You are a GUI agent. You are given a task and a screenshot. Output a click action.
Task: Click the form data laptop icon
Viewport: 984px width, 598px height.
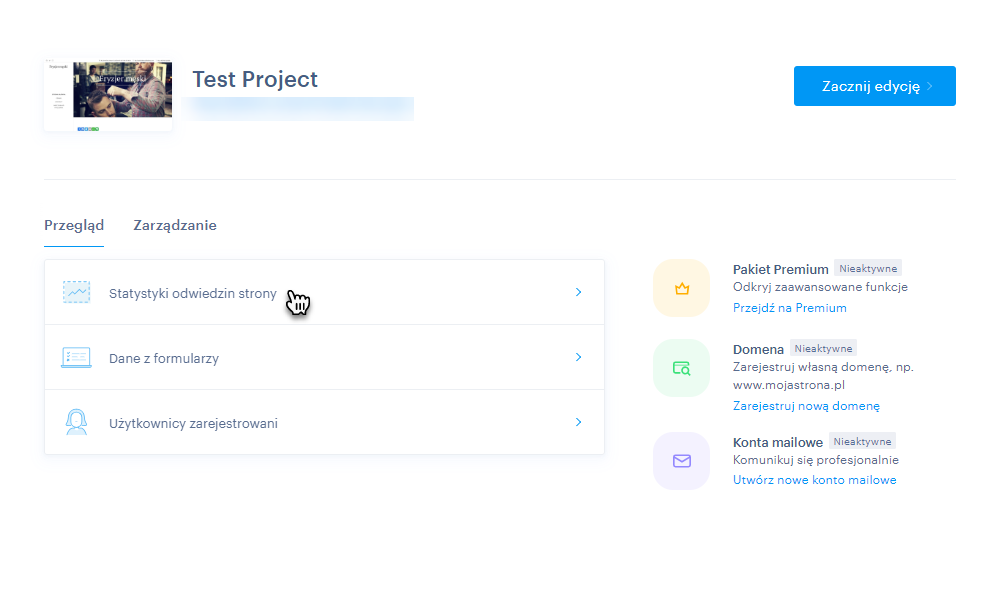pos(77,358)
